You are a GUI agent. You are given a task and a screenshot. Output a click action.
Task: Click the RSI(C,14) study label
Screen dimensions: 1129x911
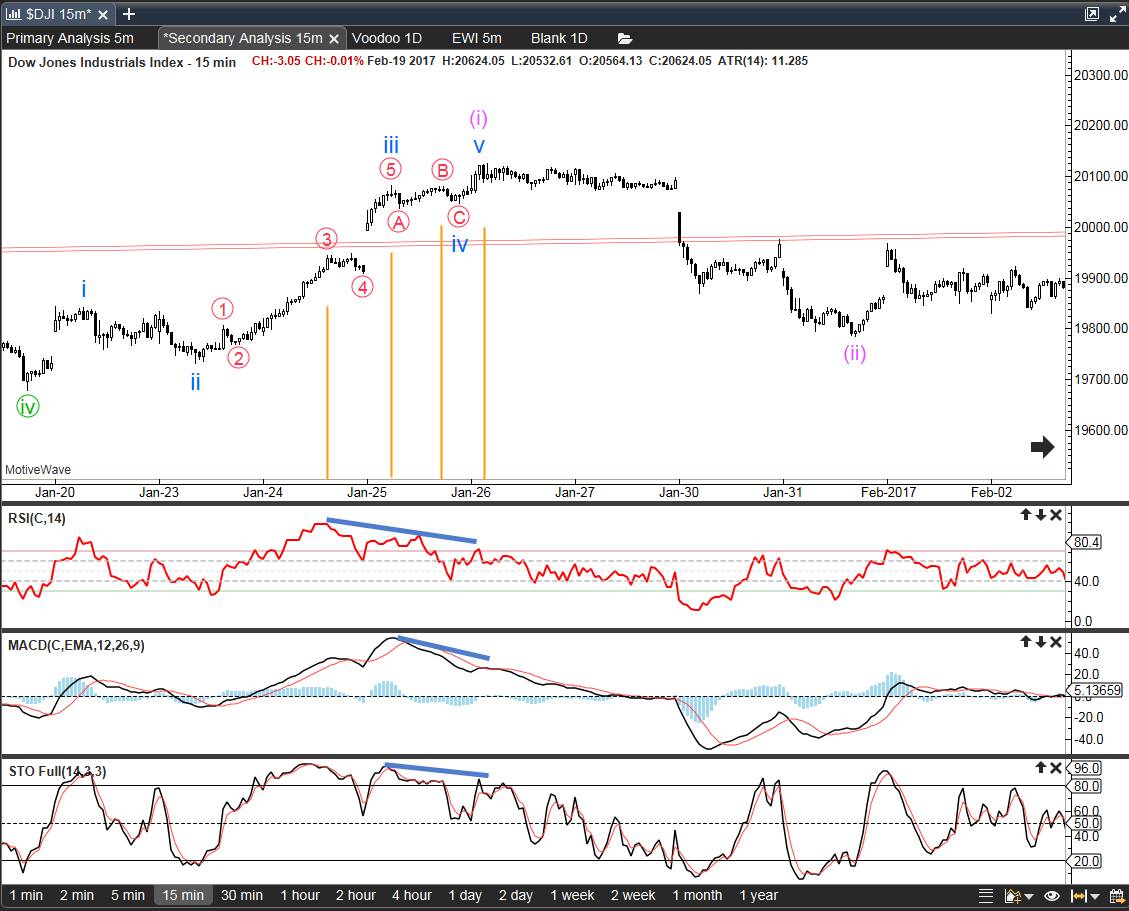coord(37,519)
